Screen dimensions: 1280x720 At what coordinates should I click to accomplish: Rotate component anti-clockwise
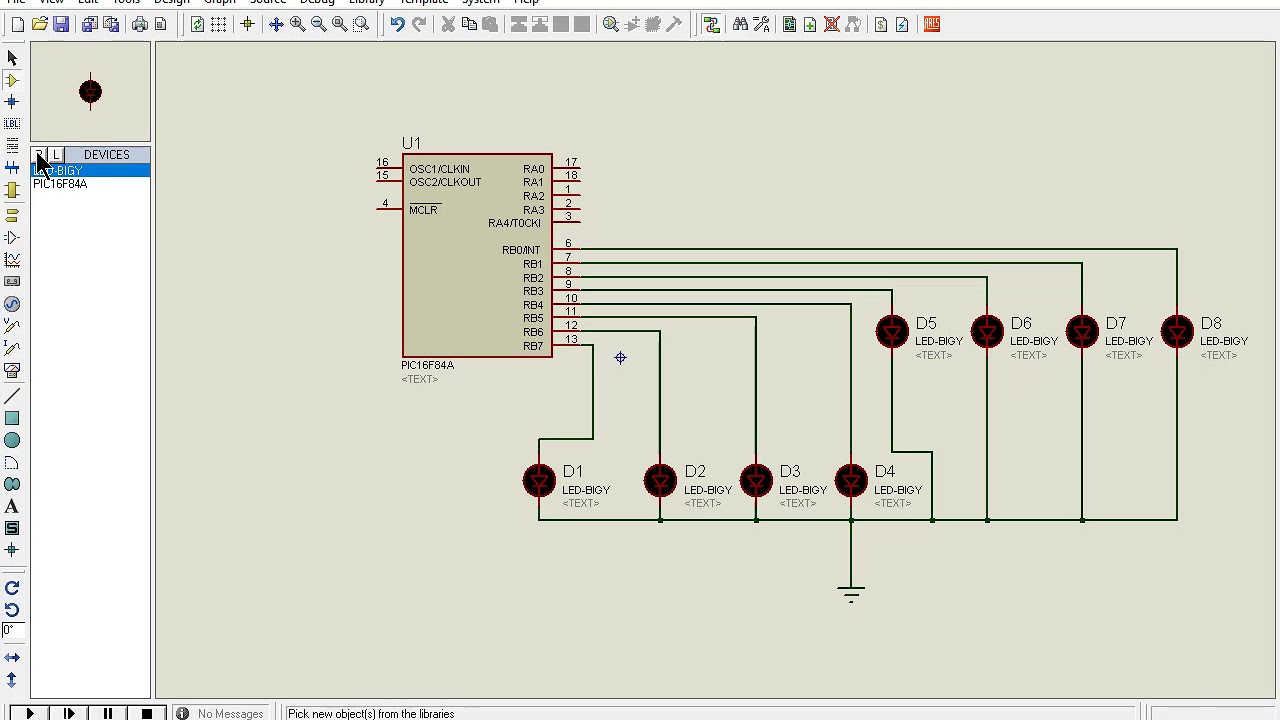click(12, 610)
